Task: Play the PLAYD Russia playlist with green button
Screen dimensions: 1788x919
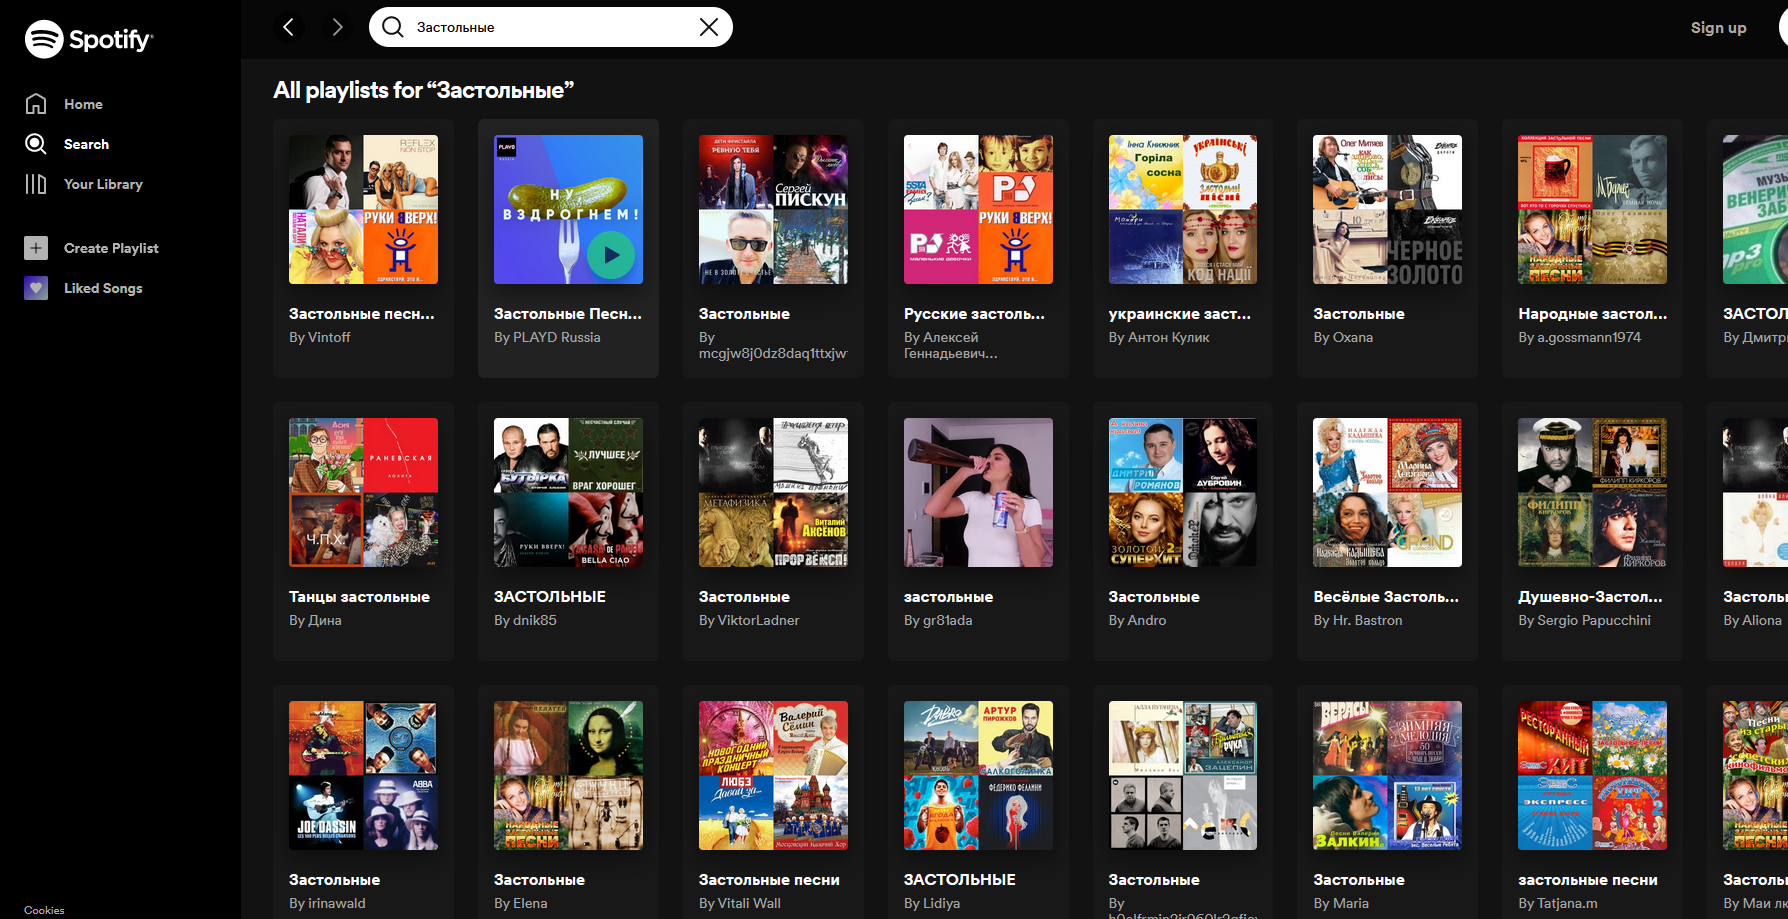Action: click(611, 255)
